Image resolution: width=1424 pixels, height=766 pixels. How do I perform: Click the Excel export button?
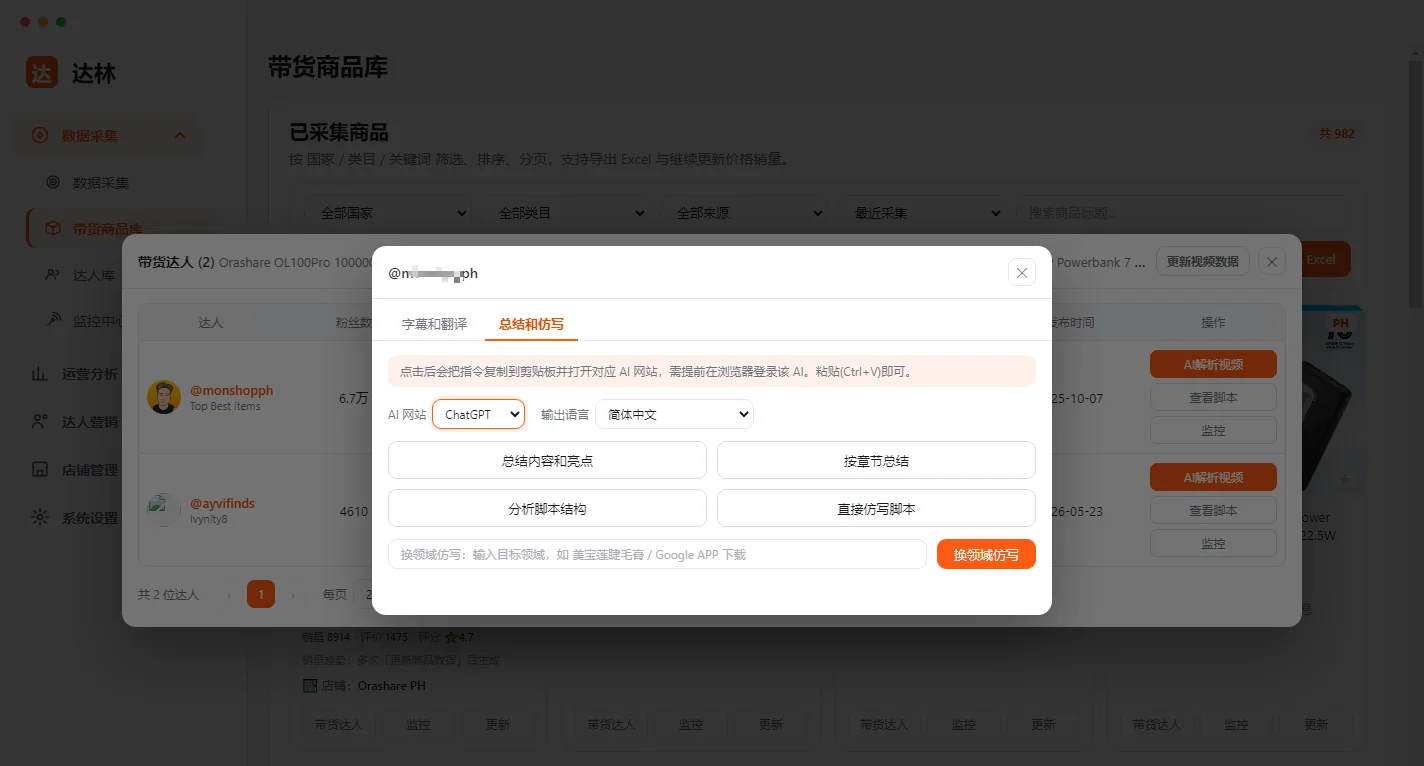point(1326,259)
